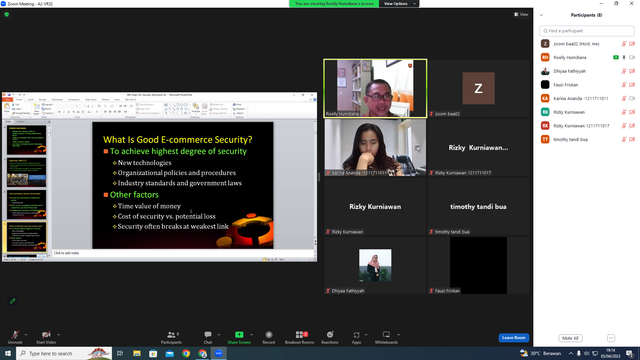Expand audio options arrow next to Unmute
The image size is (640, 360).
pyautogui.click(x=26, y=335)
